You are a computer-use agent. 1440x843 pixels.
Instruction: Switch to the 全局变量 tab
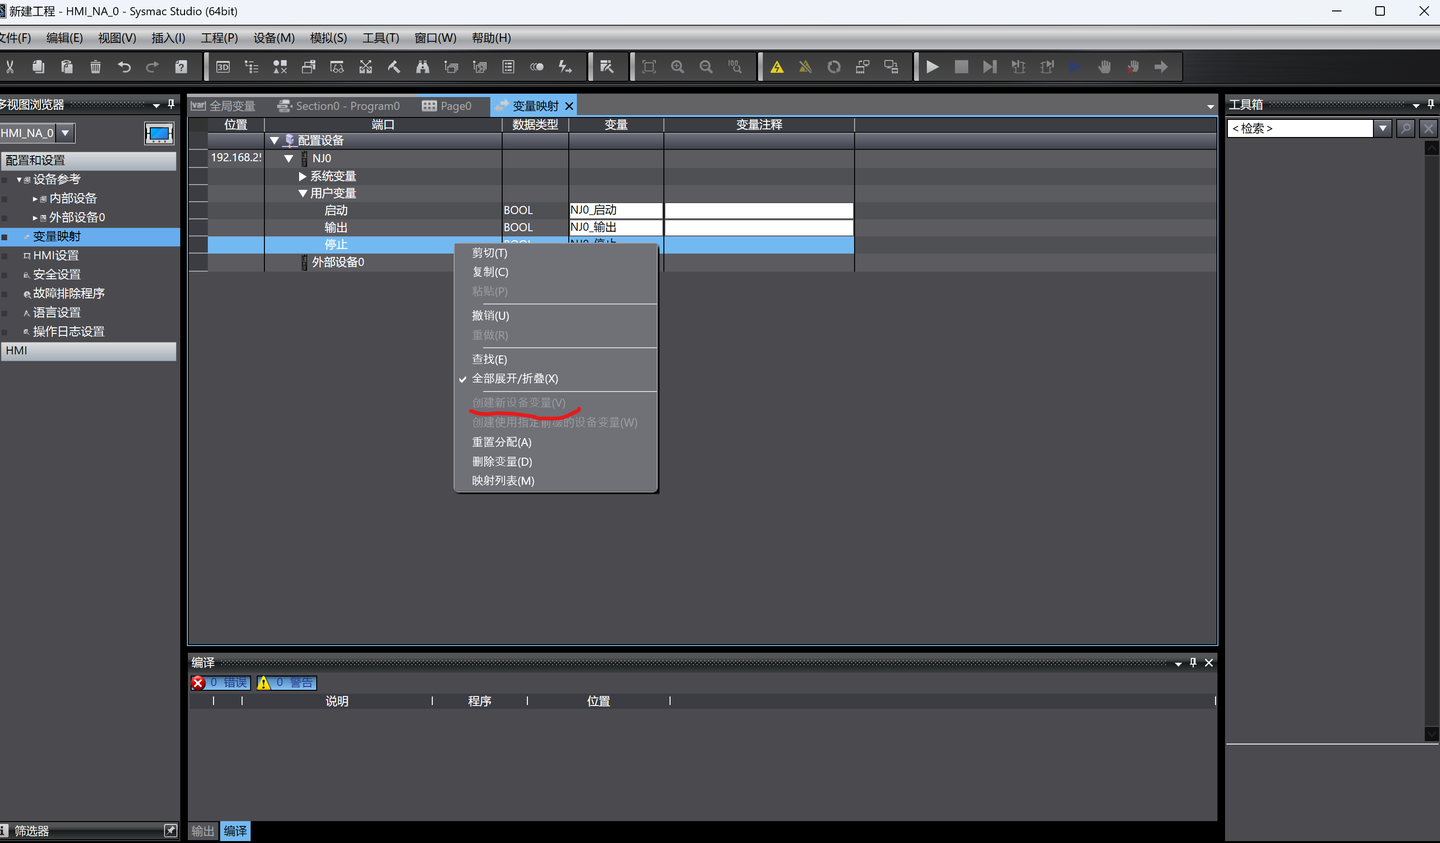tap(223, 106)
